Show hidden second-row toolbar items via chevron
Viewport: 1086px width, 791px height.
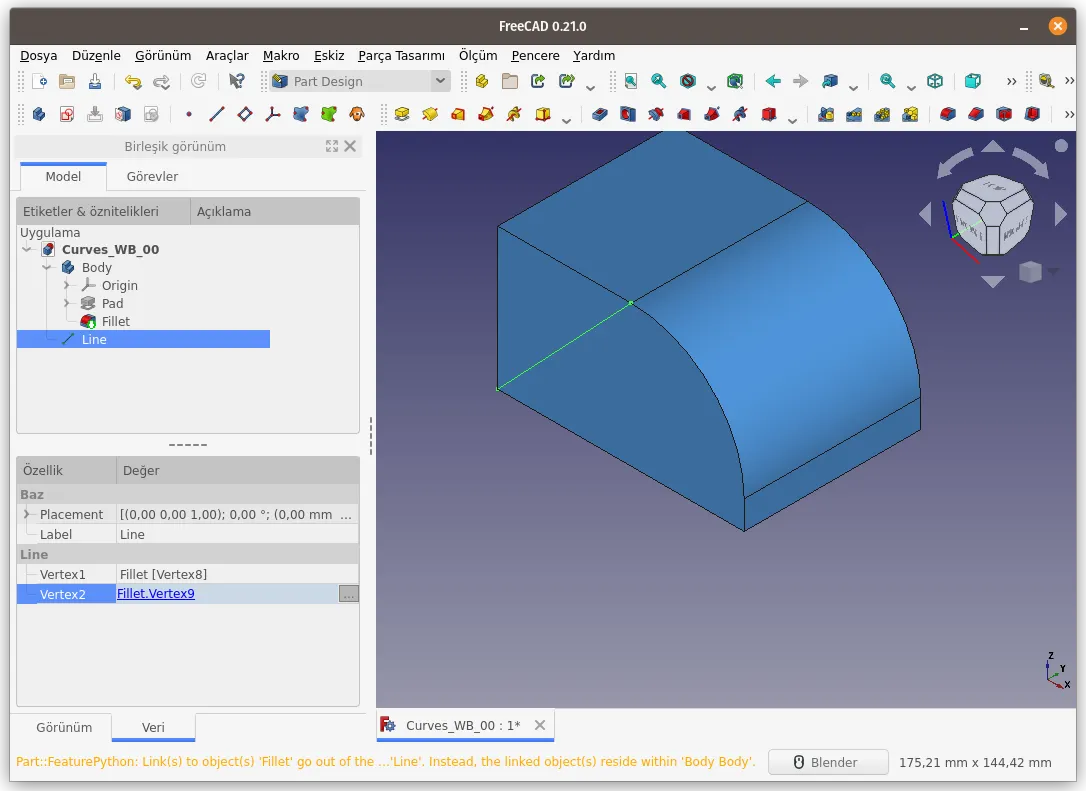1069,114
